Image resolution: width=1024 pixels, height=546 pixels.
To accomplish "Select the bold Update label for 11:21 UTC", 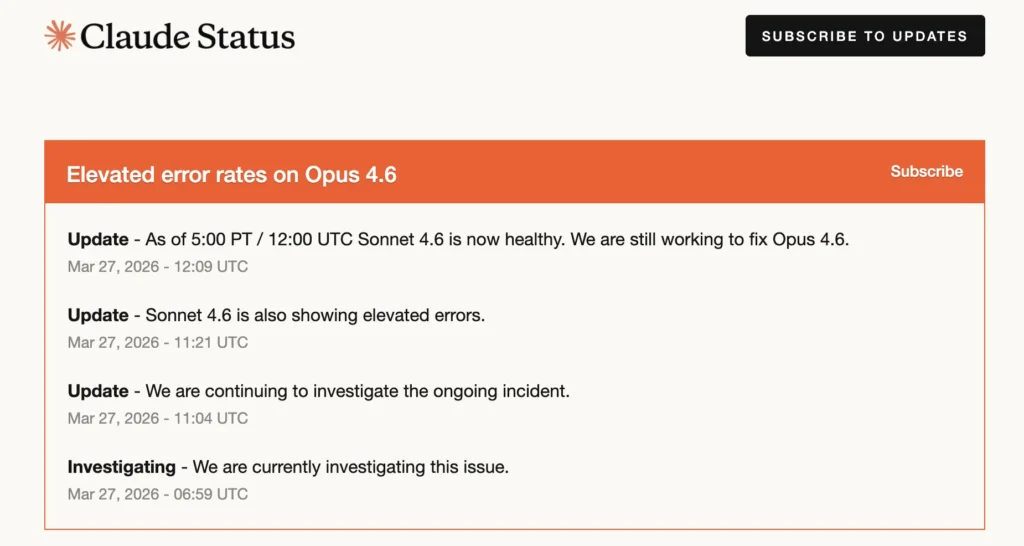I will (x=98, y=315).
